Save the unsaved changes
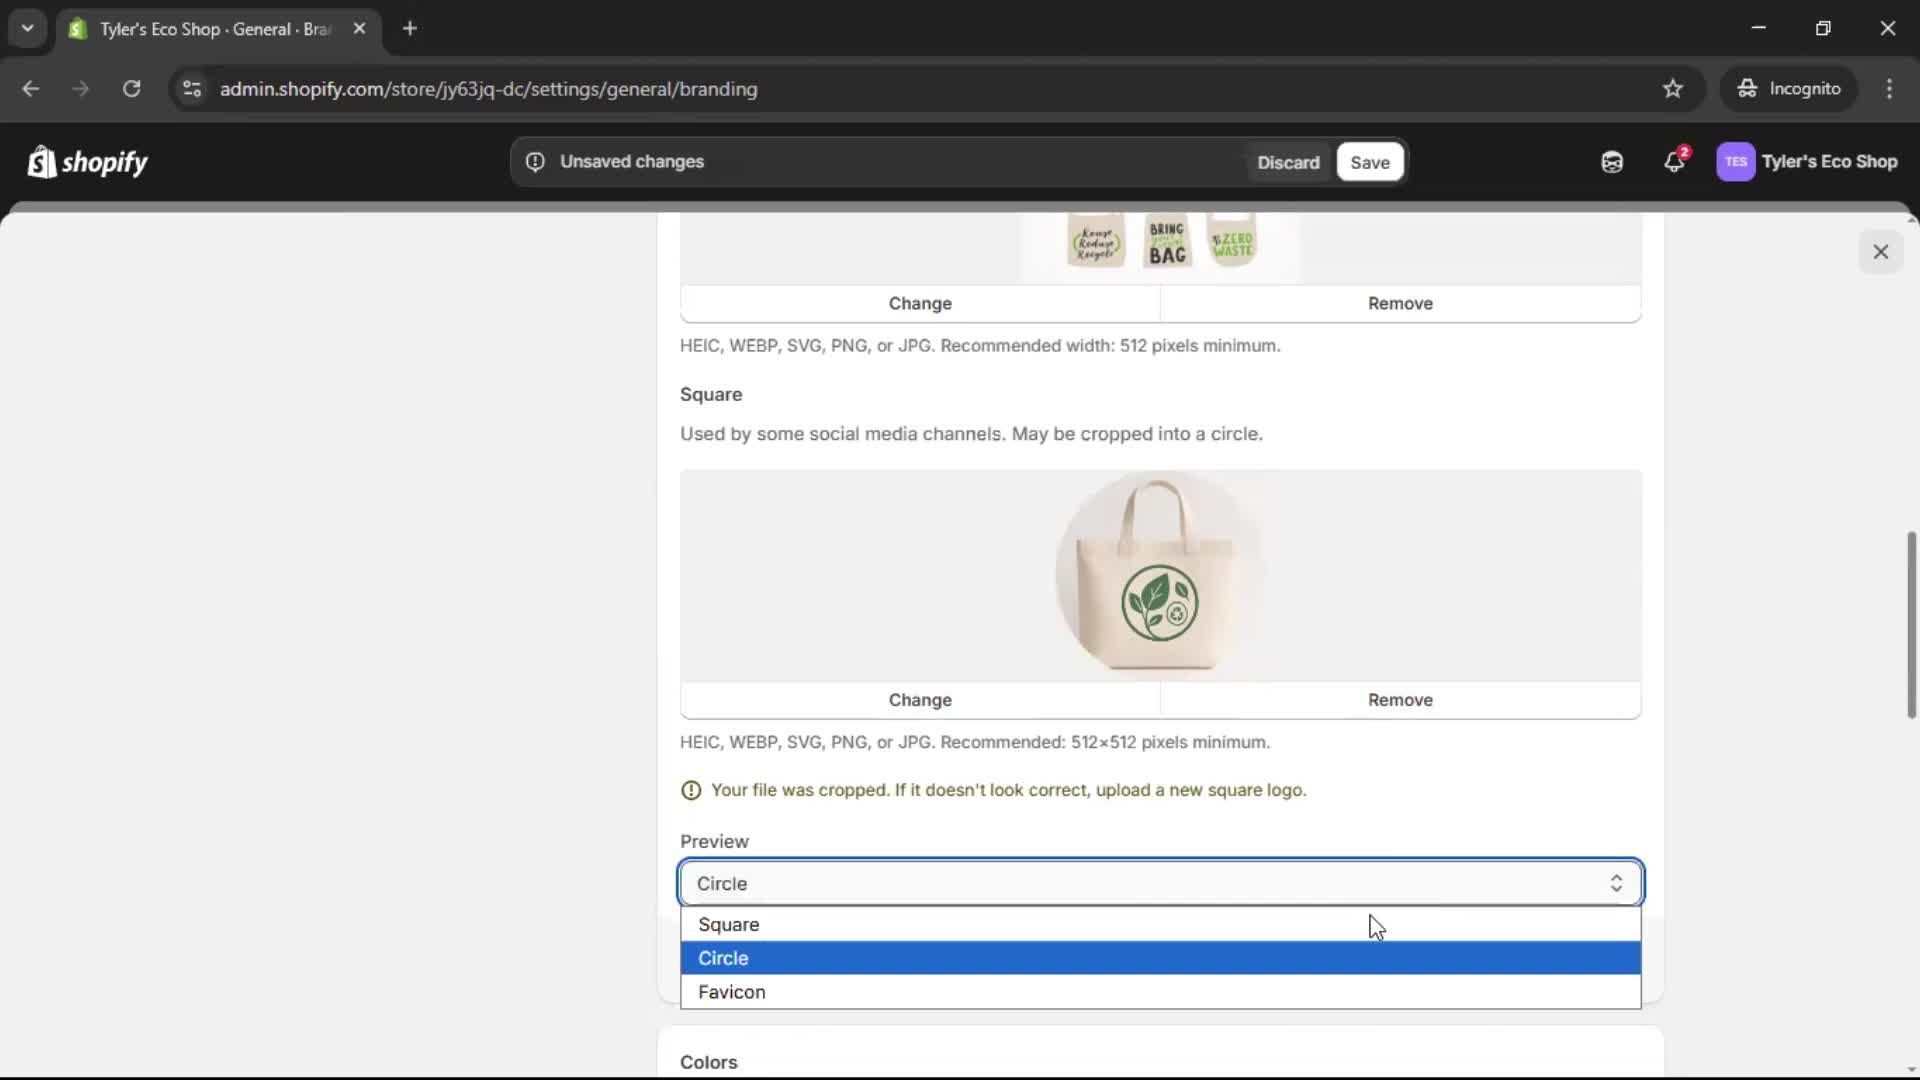 [x=1369, y=162]
